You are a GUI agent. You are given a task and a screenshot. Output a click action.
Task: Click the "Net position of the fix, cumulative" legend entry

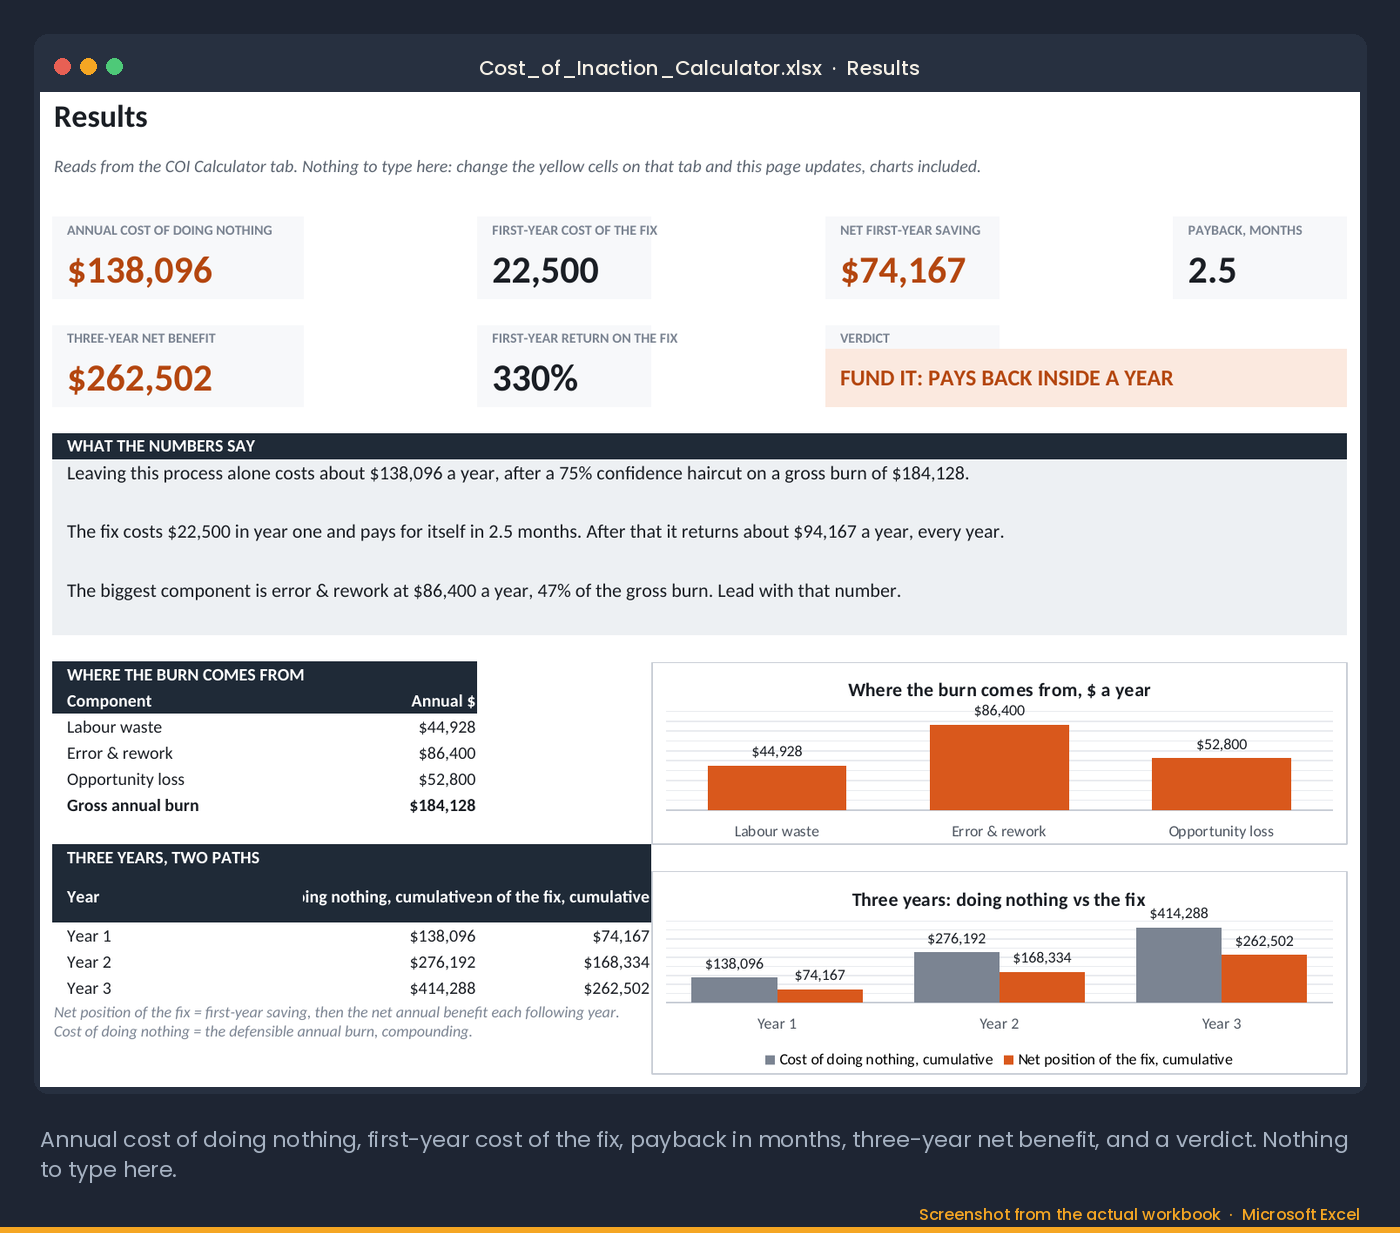(1118, 1060)
